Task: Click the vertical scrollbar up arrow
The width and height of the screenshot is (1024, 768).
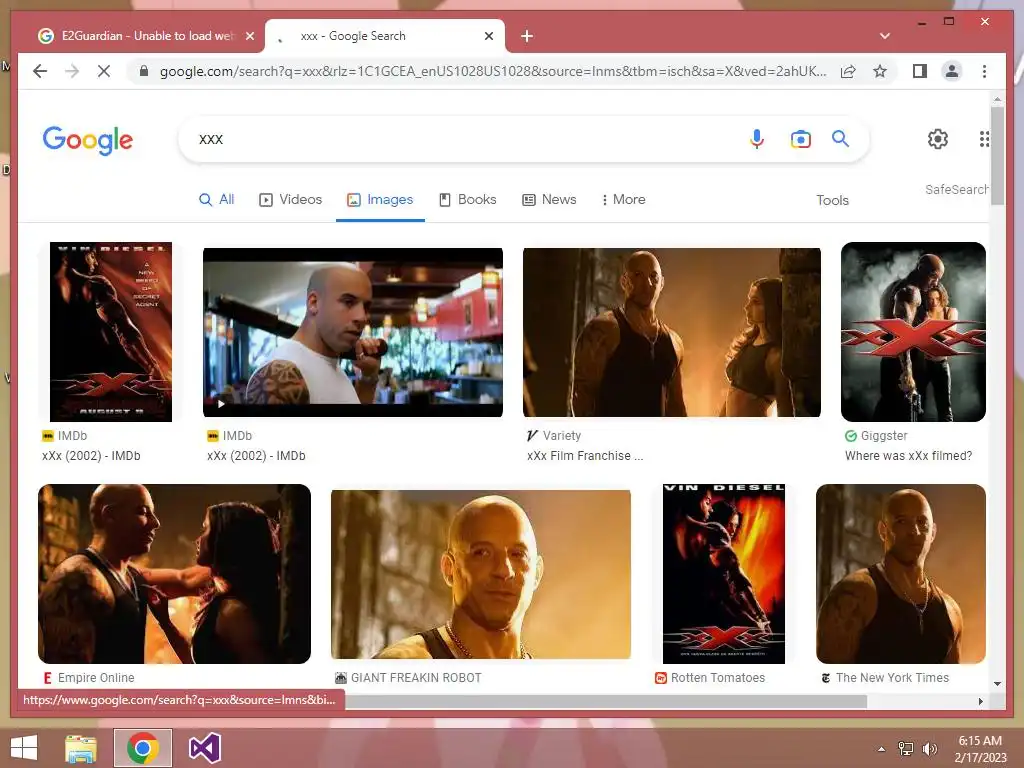Action: click(997, 99)
